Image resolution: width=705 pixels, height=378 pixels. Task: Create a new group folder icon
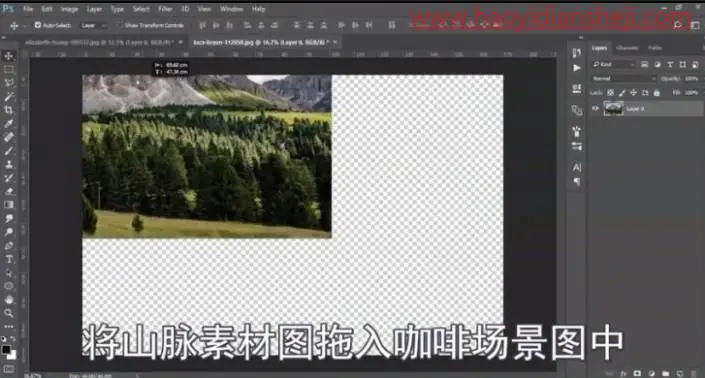tap(665, 374)
